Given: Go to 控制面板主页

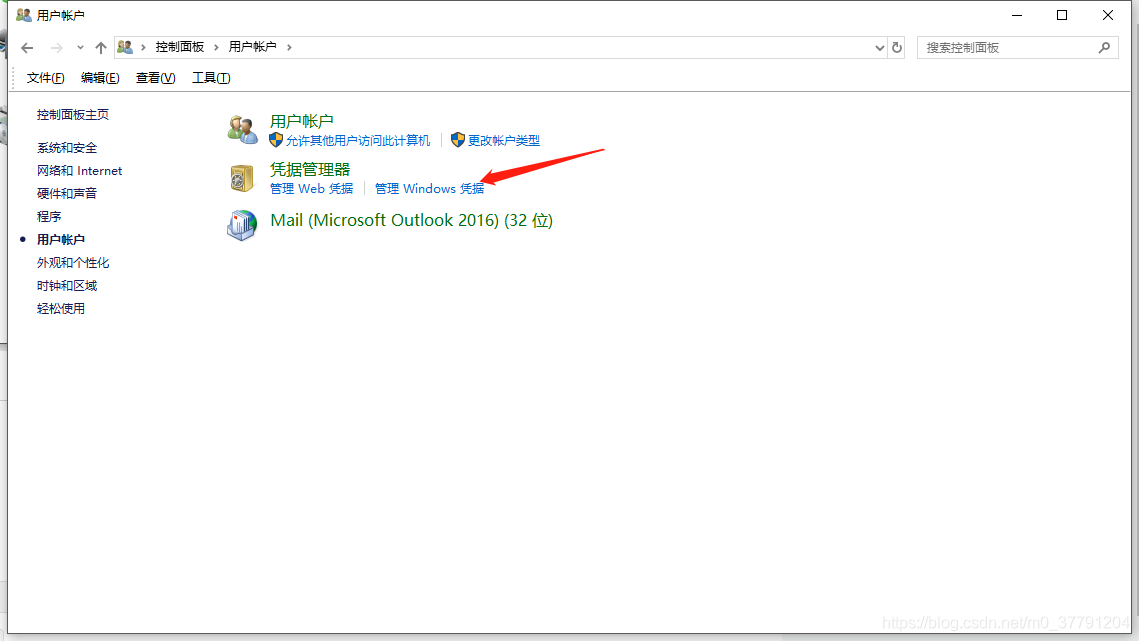Looking at the screenshot, I should coord(73,115).
